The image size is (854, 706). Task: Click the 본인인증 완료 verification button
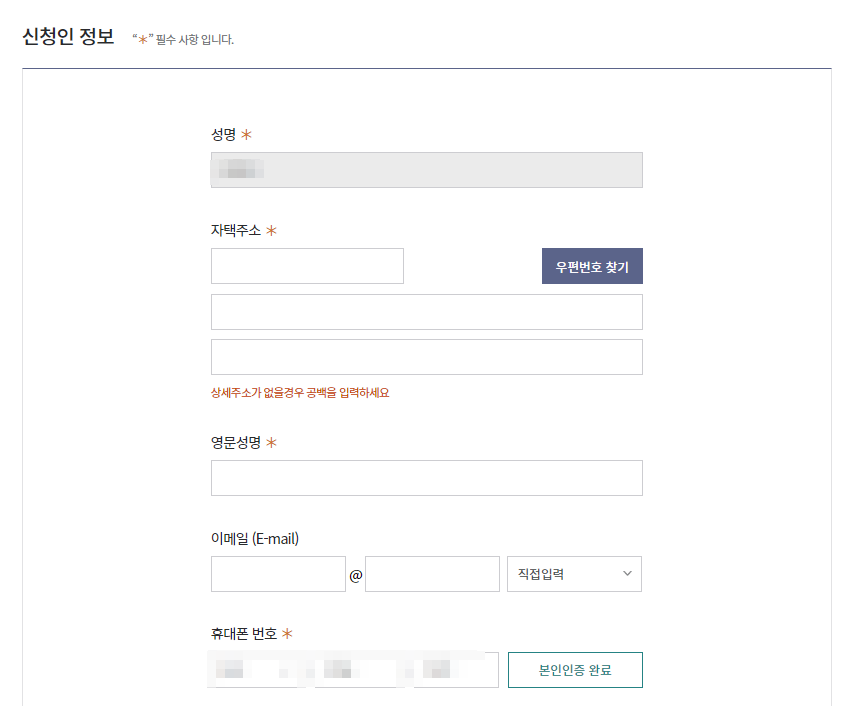pos(575,669)
